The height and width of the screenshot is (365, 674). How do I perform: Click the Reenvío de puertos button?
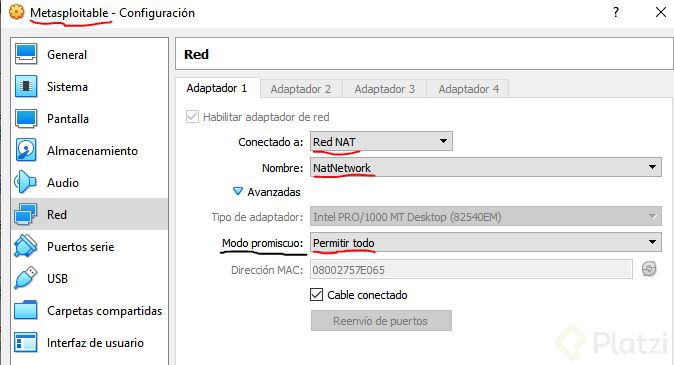point(381,321)
